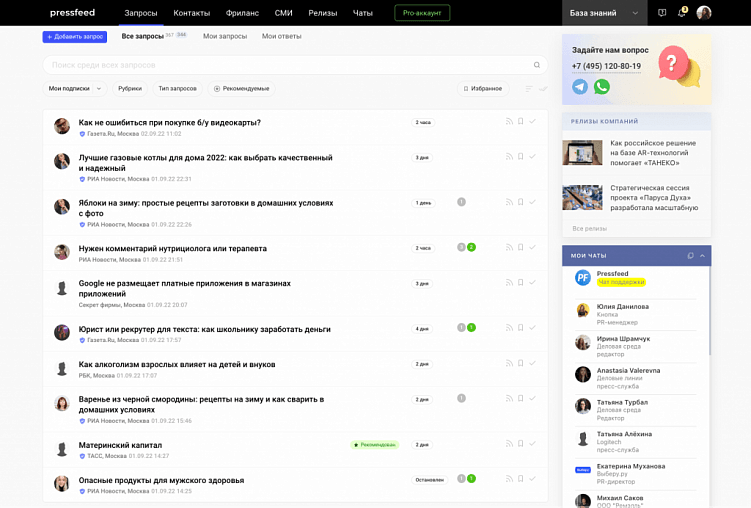Select Все запросы section
Screen dimensions: 751x508
(x=143, y=36)
